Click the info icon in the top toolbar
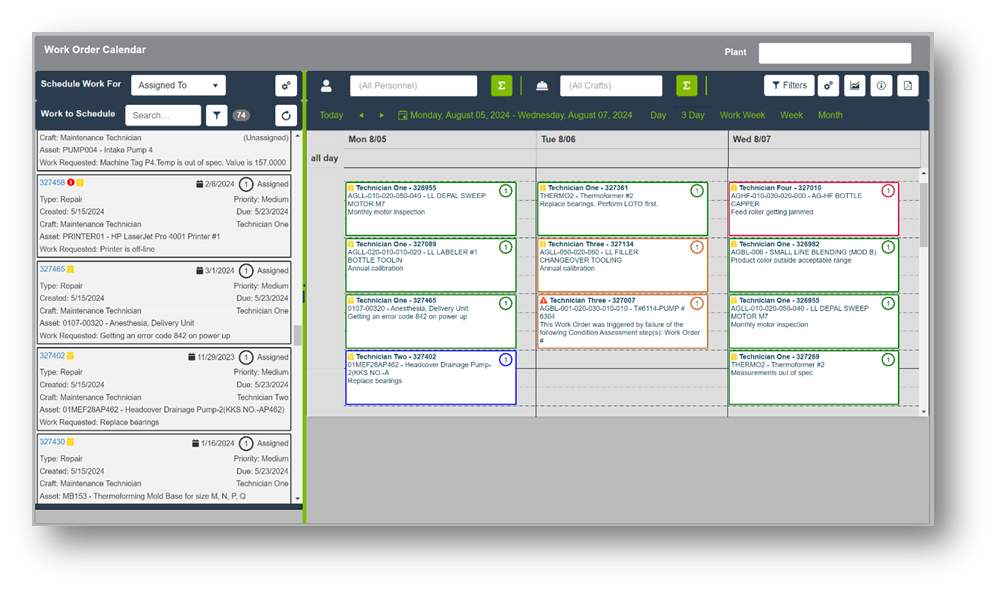Image resolution: width=999 pixels, height=591 pixels. click(x=881, y=86)
